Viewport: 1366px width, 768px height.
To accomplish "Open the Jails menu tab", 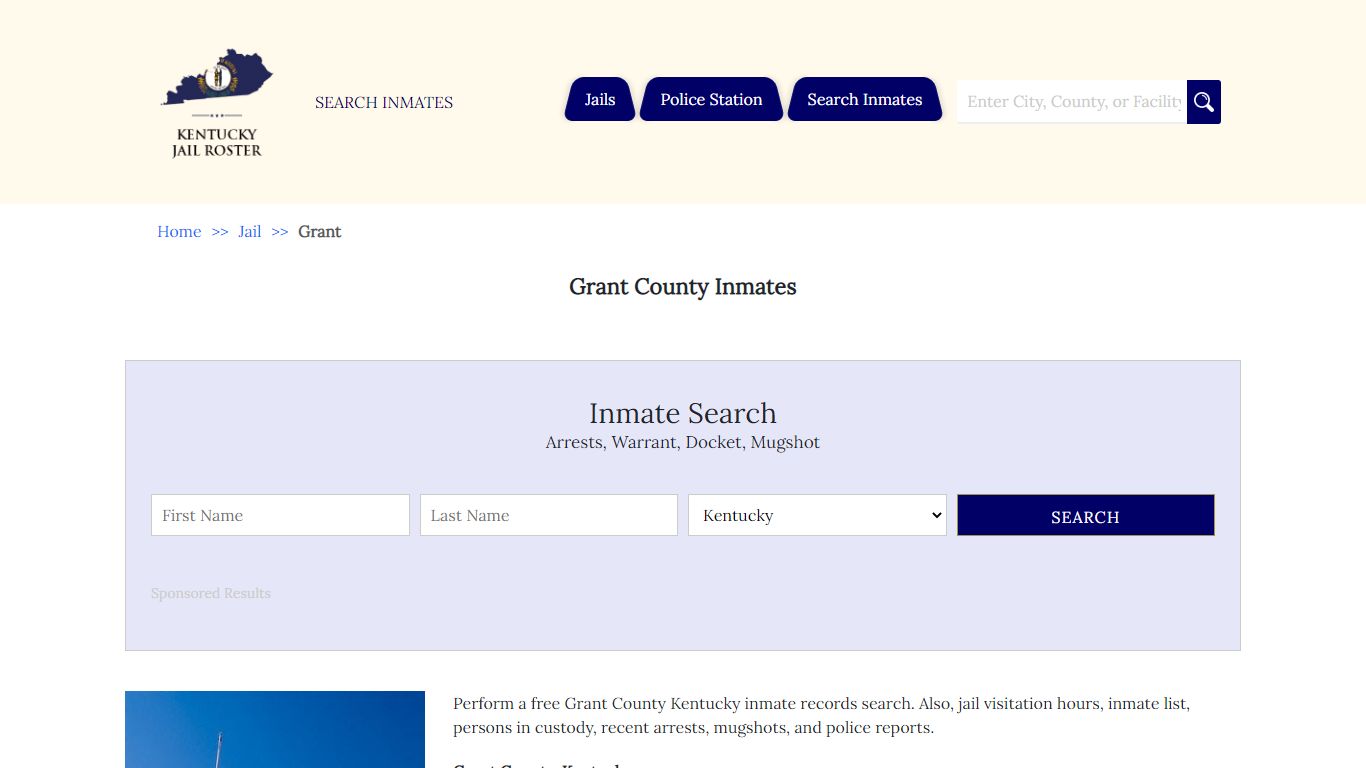I will pos(600,99).
